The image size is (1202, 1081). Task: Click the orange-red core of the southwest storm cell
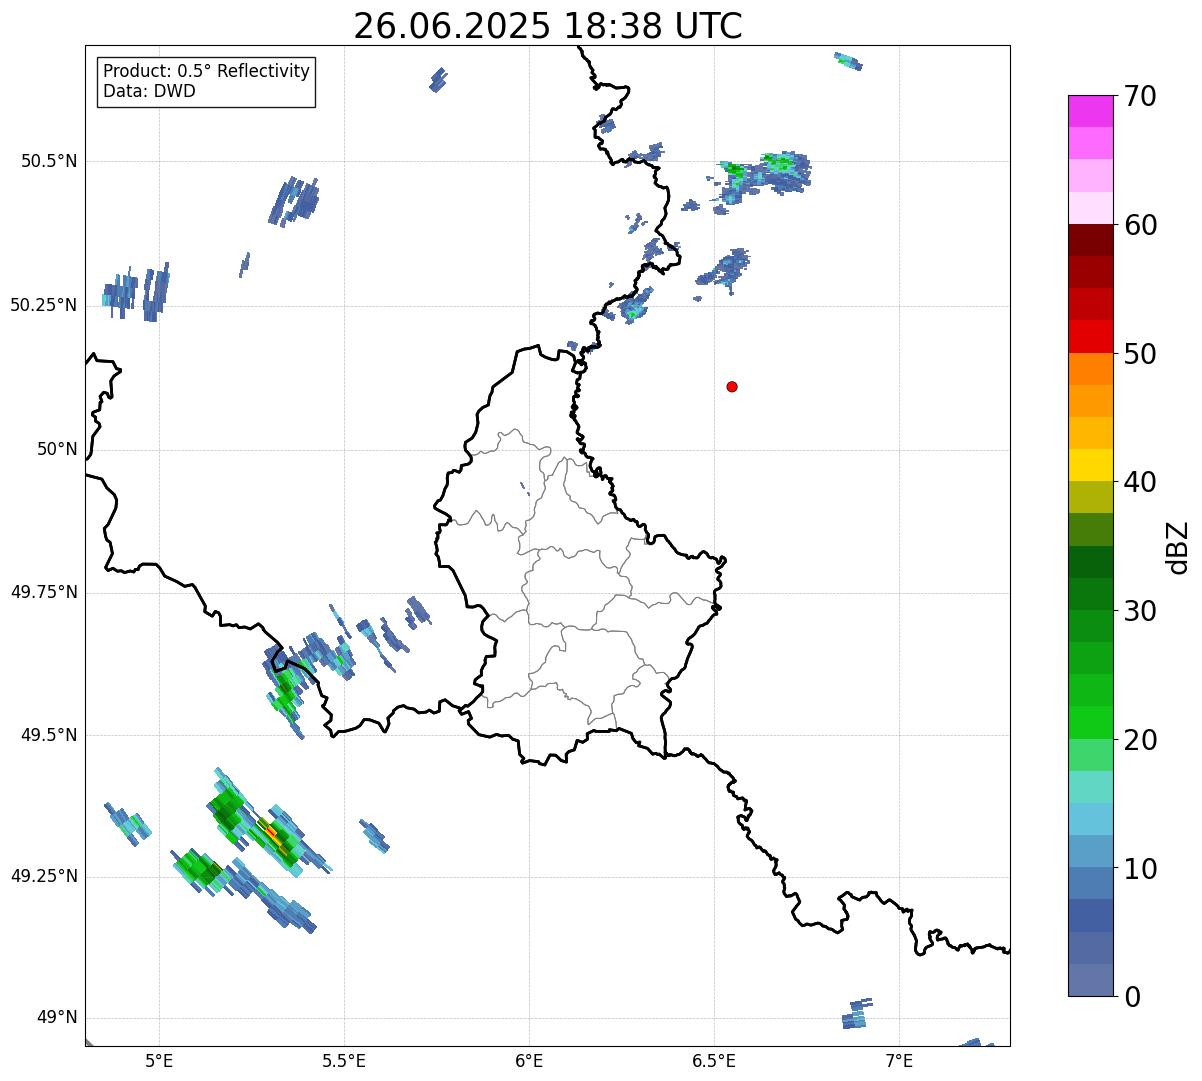click(x=270, y=832)
